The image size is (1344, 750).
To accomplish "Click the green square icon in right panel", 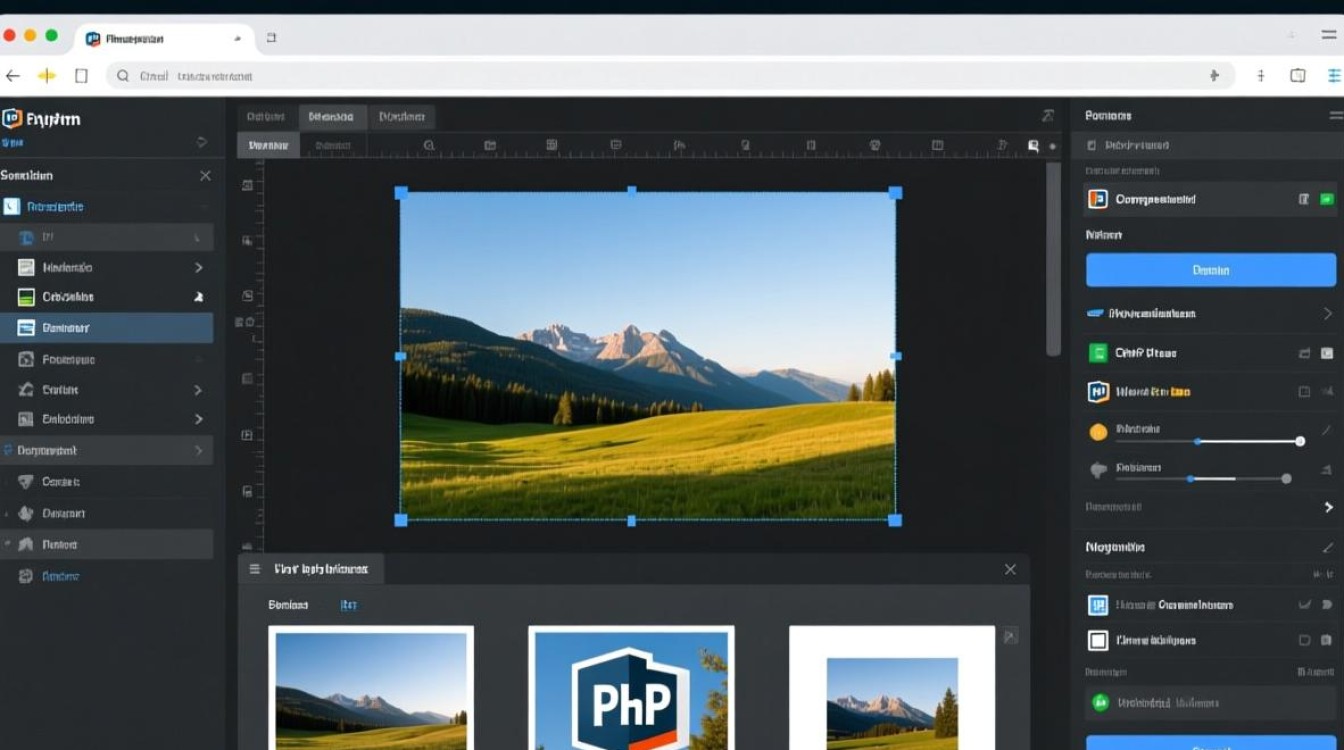I will coord(1097,353).
